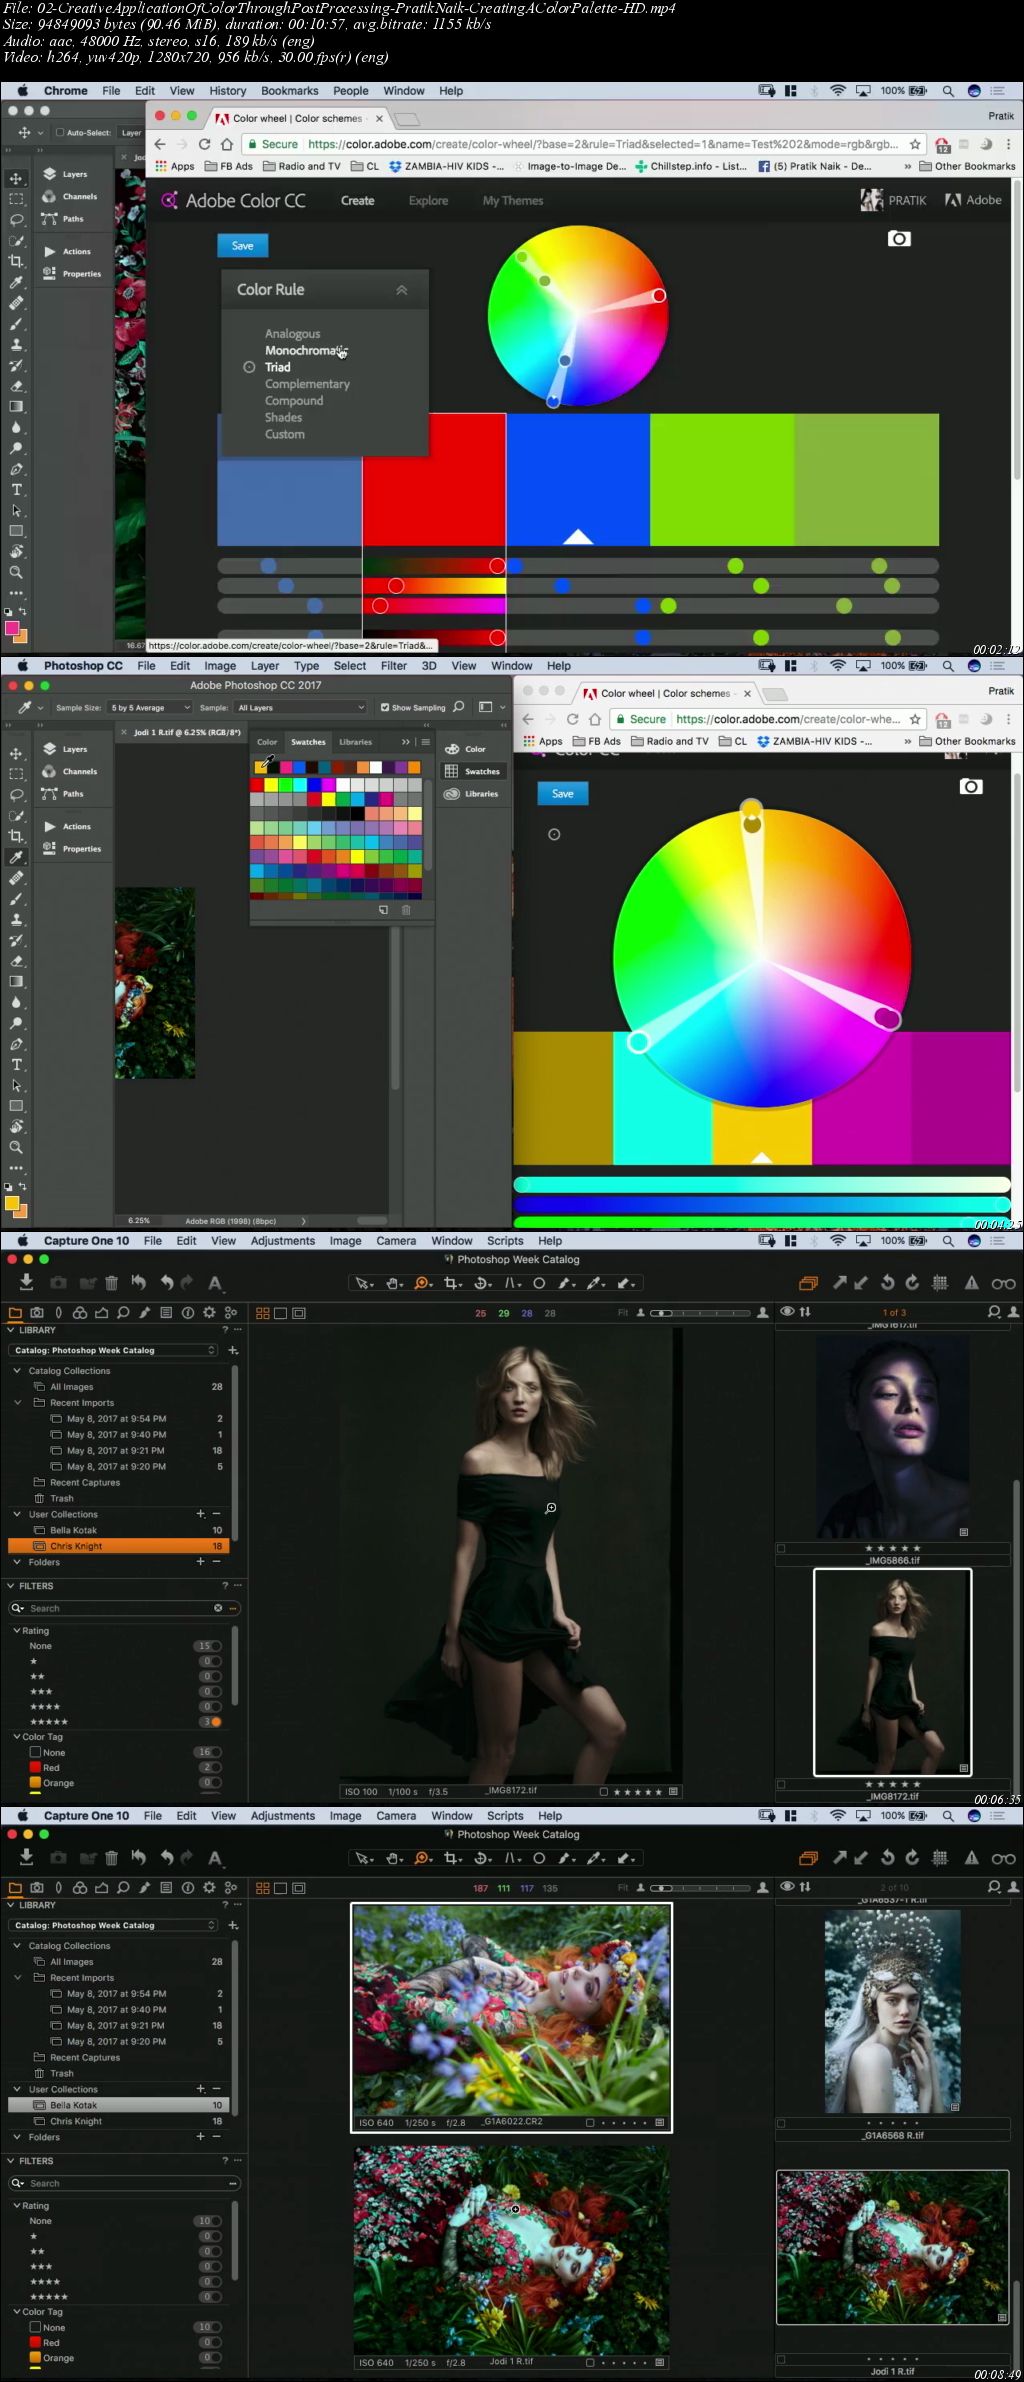Click camera icon below the Adobe logo link
This screenshot has width=1024, height=2382.
point(899,239)
